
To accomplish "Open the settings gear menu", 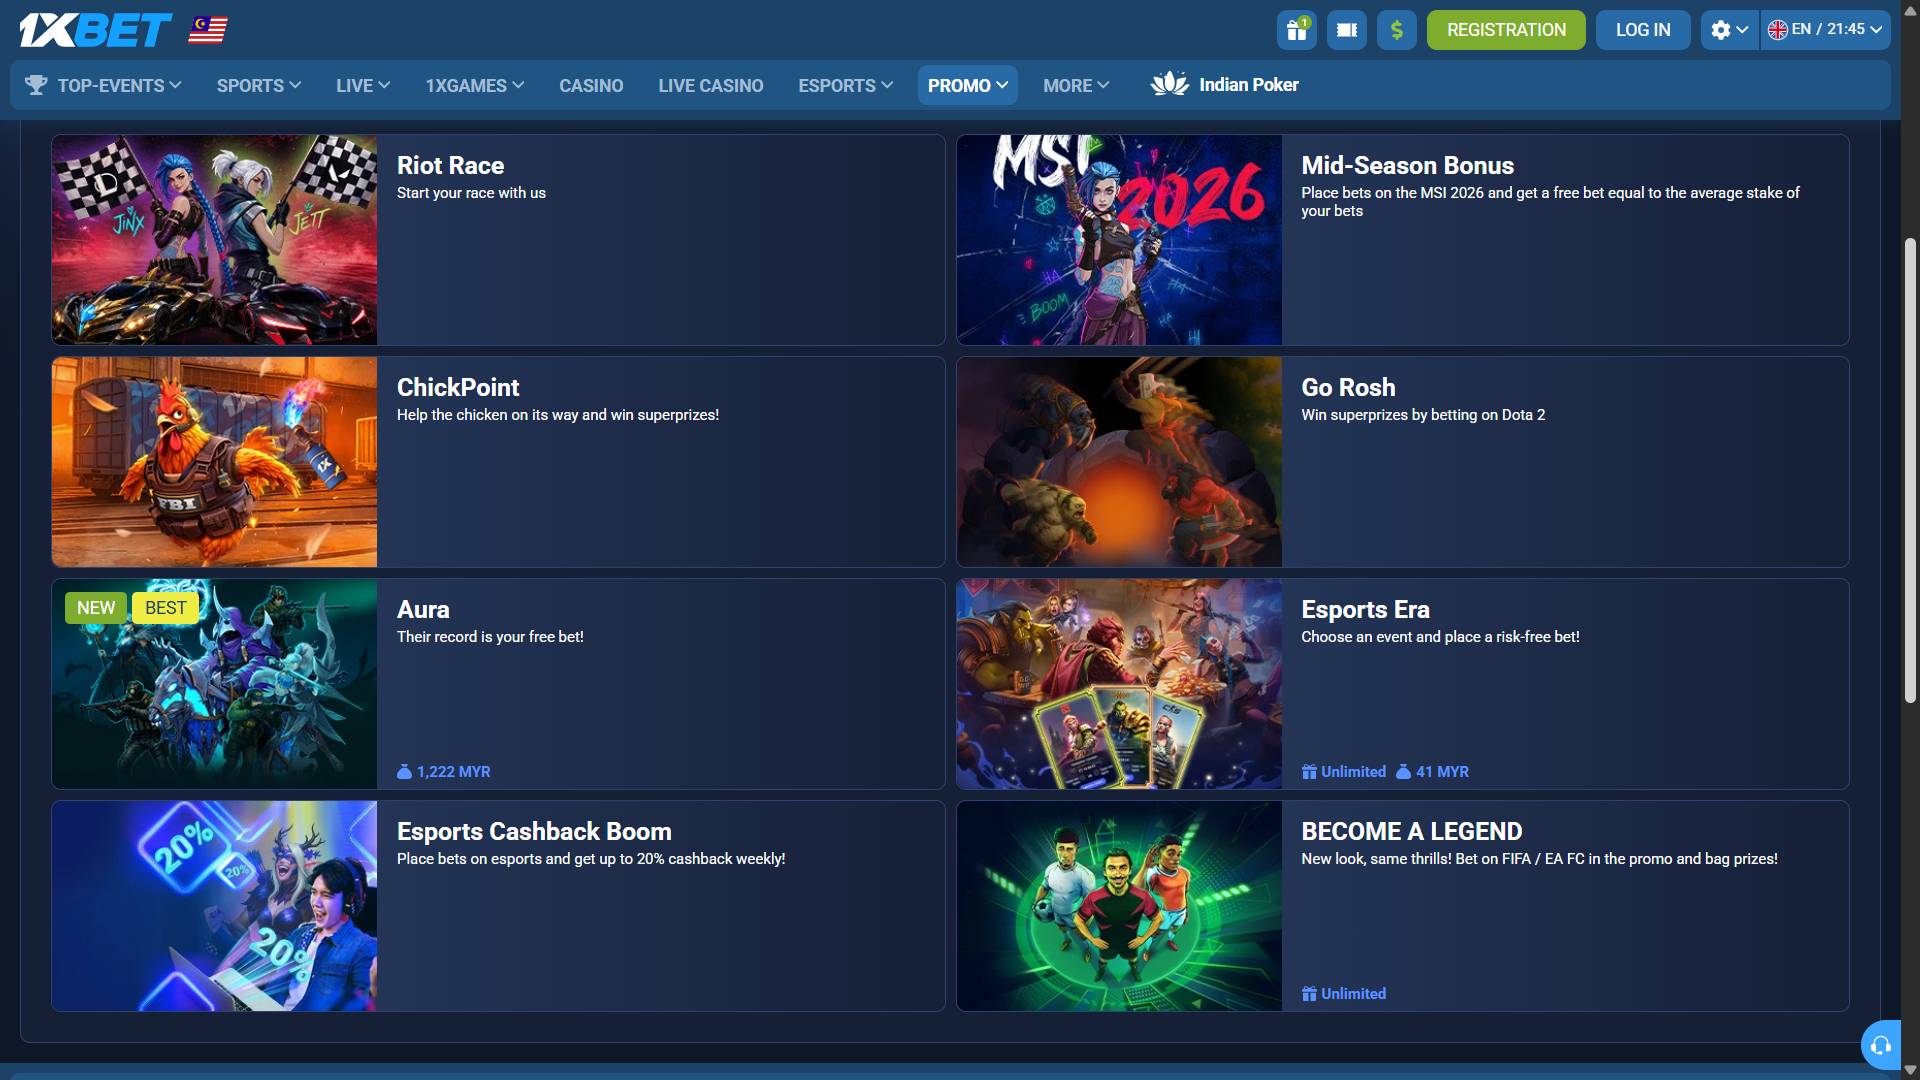I will point(1729,30).
